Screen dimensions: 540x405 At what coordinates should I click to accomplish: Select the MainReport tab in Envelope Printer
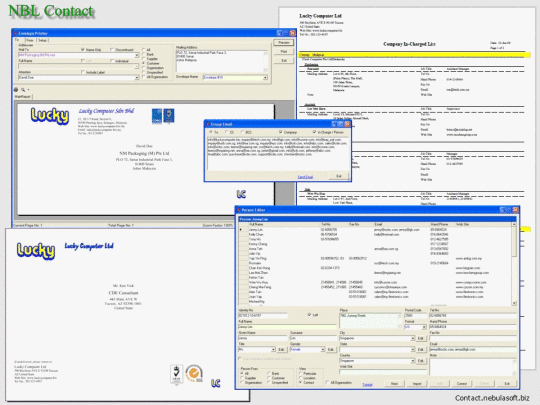coord(23,97)
